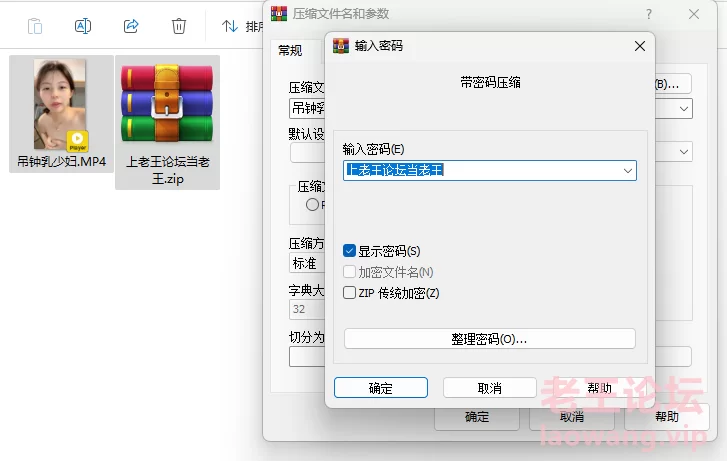The height and width of the screenshot is (461, 727).
Task: Click the Delete trash icon in Explorer
Action: click(x=179, y=26)
